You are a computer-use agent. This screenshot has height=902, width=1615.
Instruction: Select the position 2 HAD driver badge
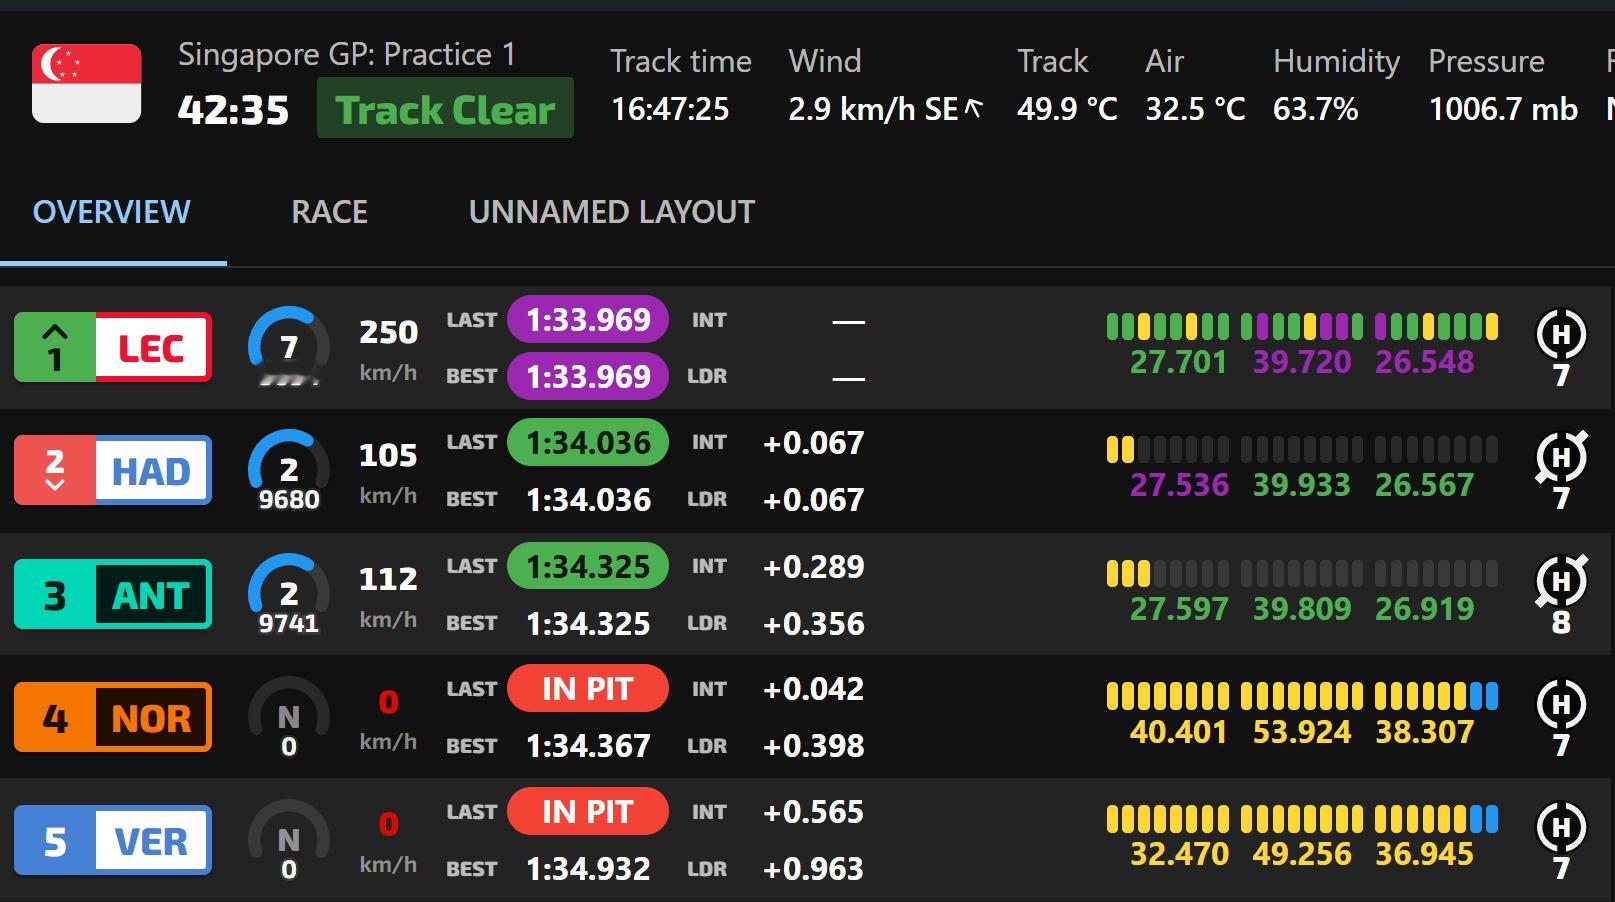coord(113,470)
